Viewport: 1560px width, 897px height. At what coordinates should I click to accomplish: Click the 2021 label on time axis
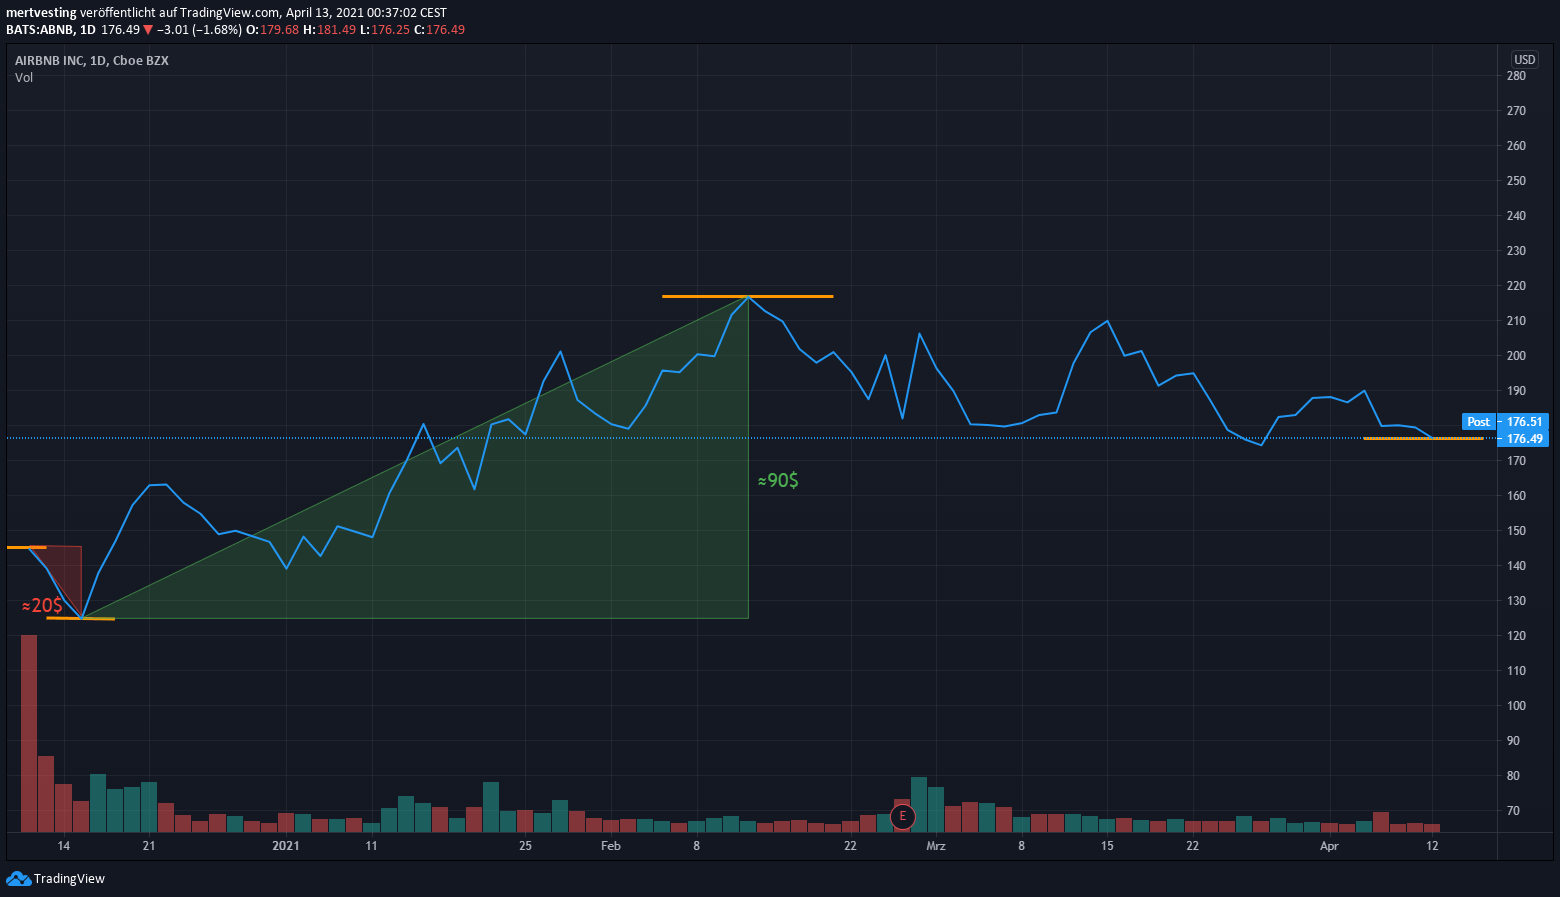pos(286,846)
